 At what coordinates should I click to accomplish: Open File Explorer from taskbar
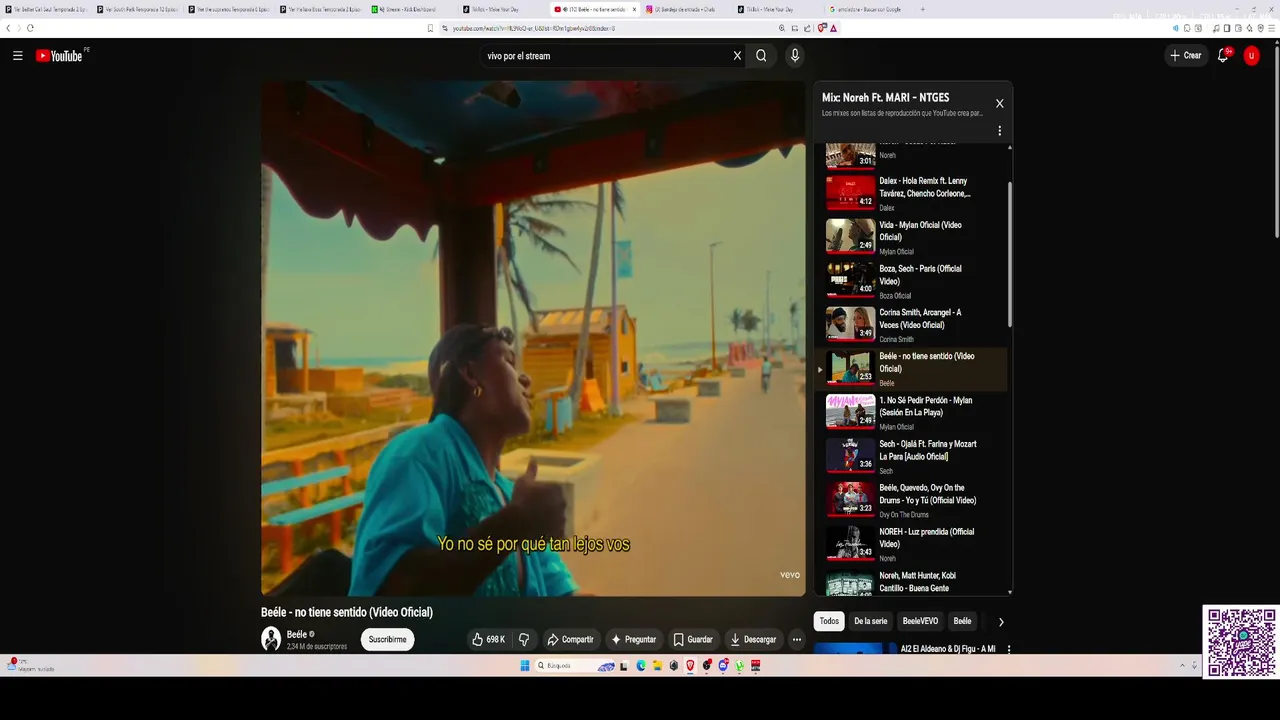point(657,666)
